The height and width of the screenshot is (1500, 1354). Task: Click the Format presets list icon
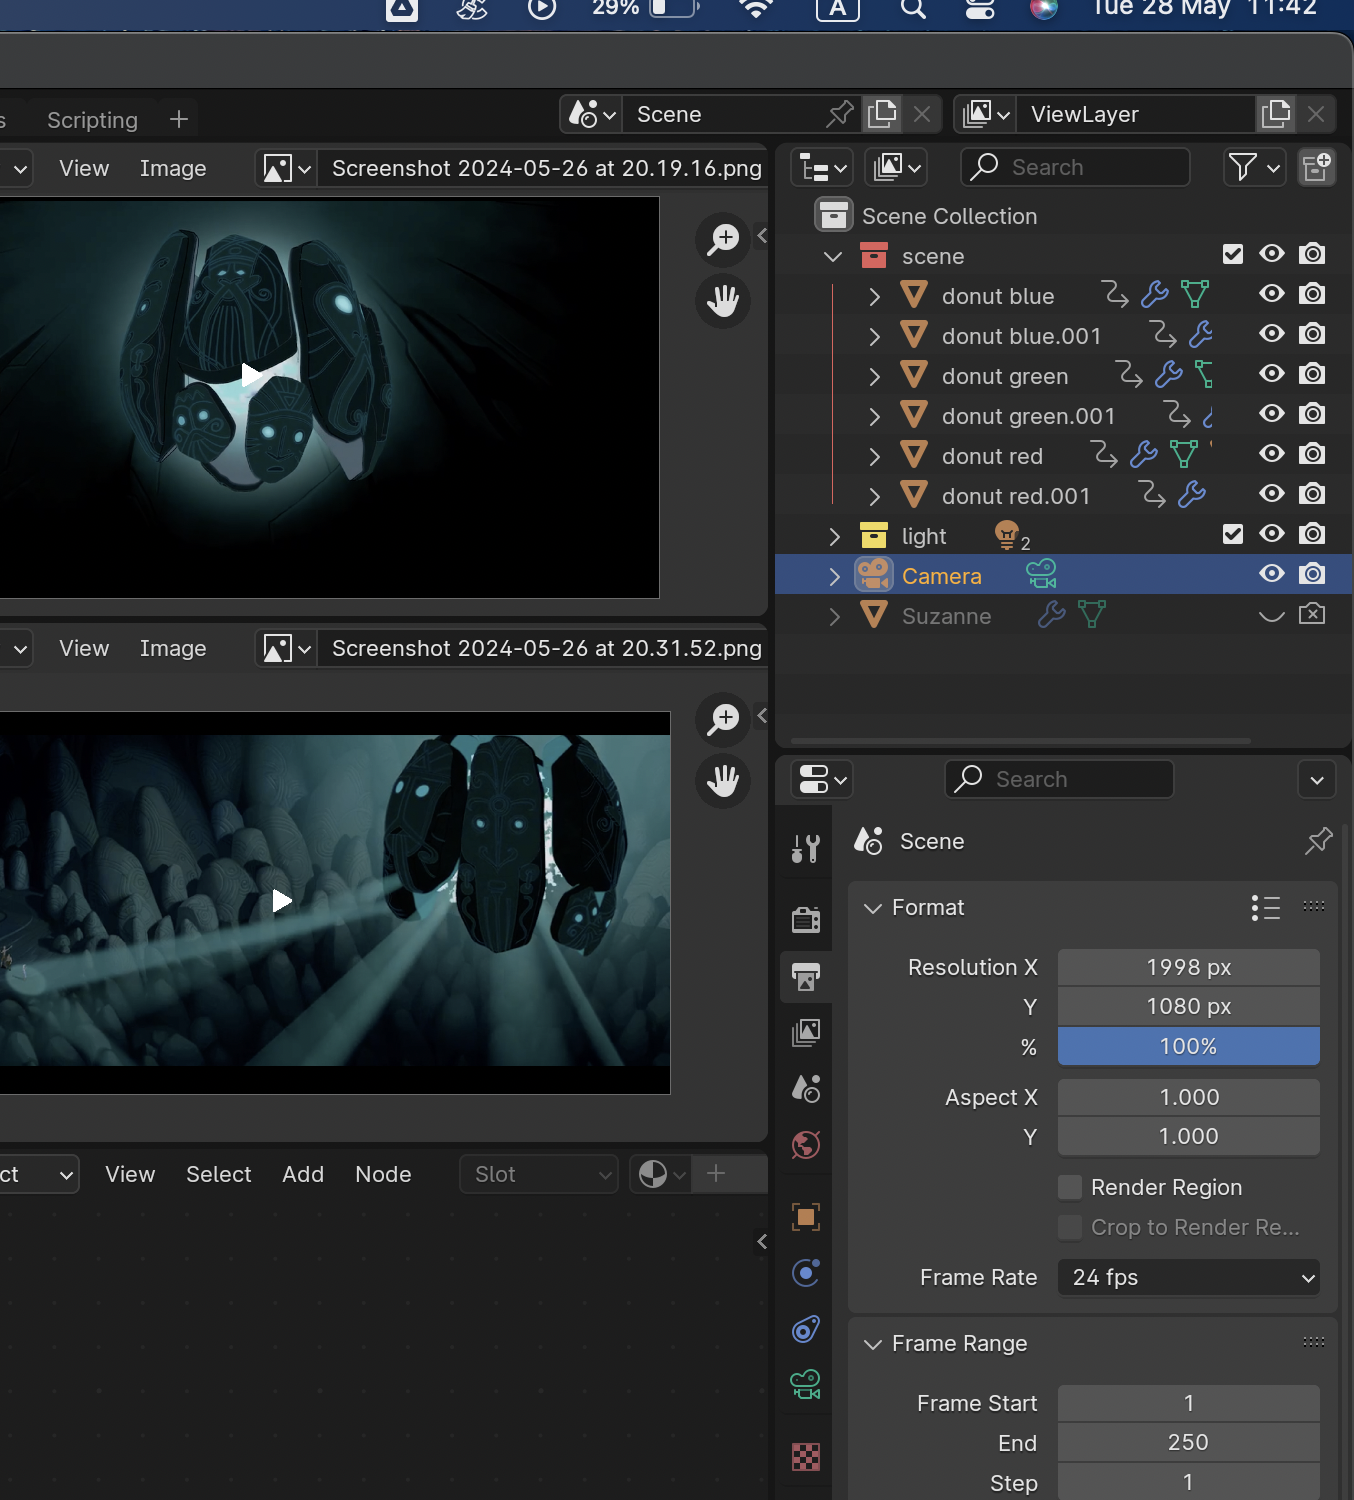[x=1266, y=907]
